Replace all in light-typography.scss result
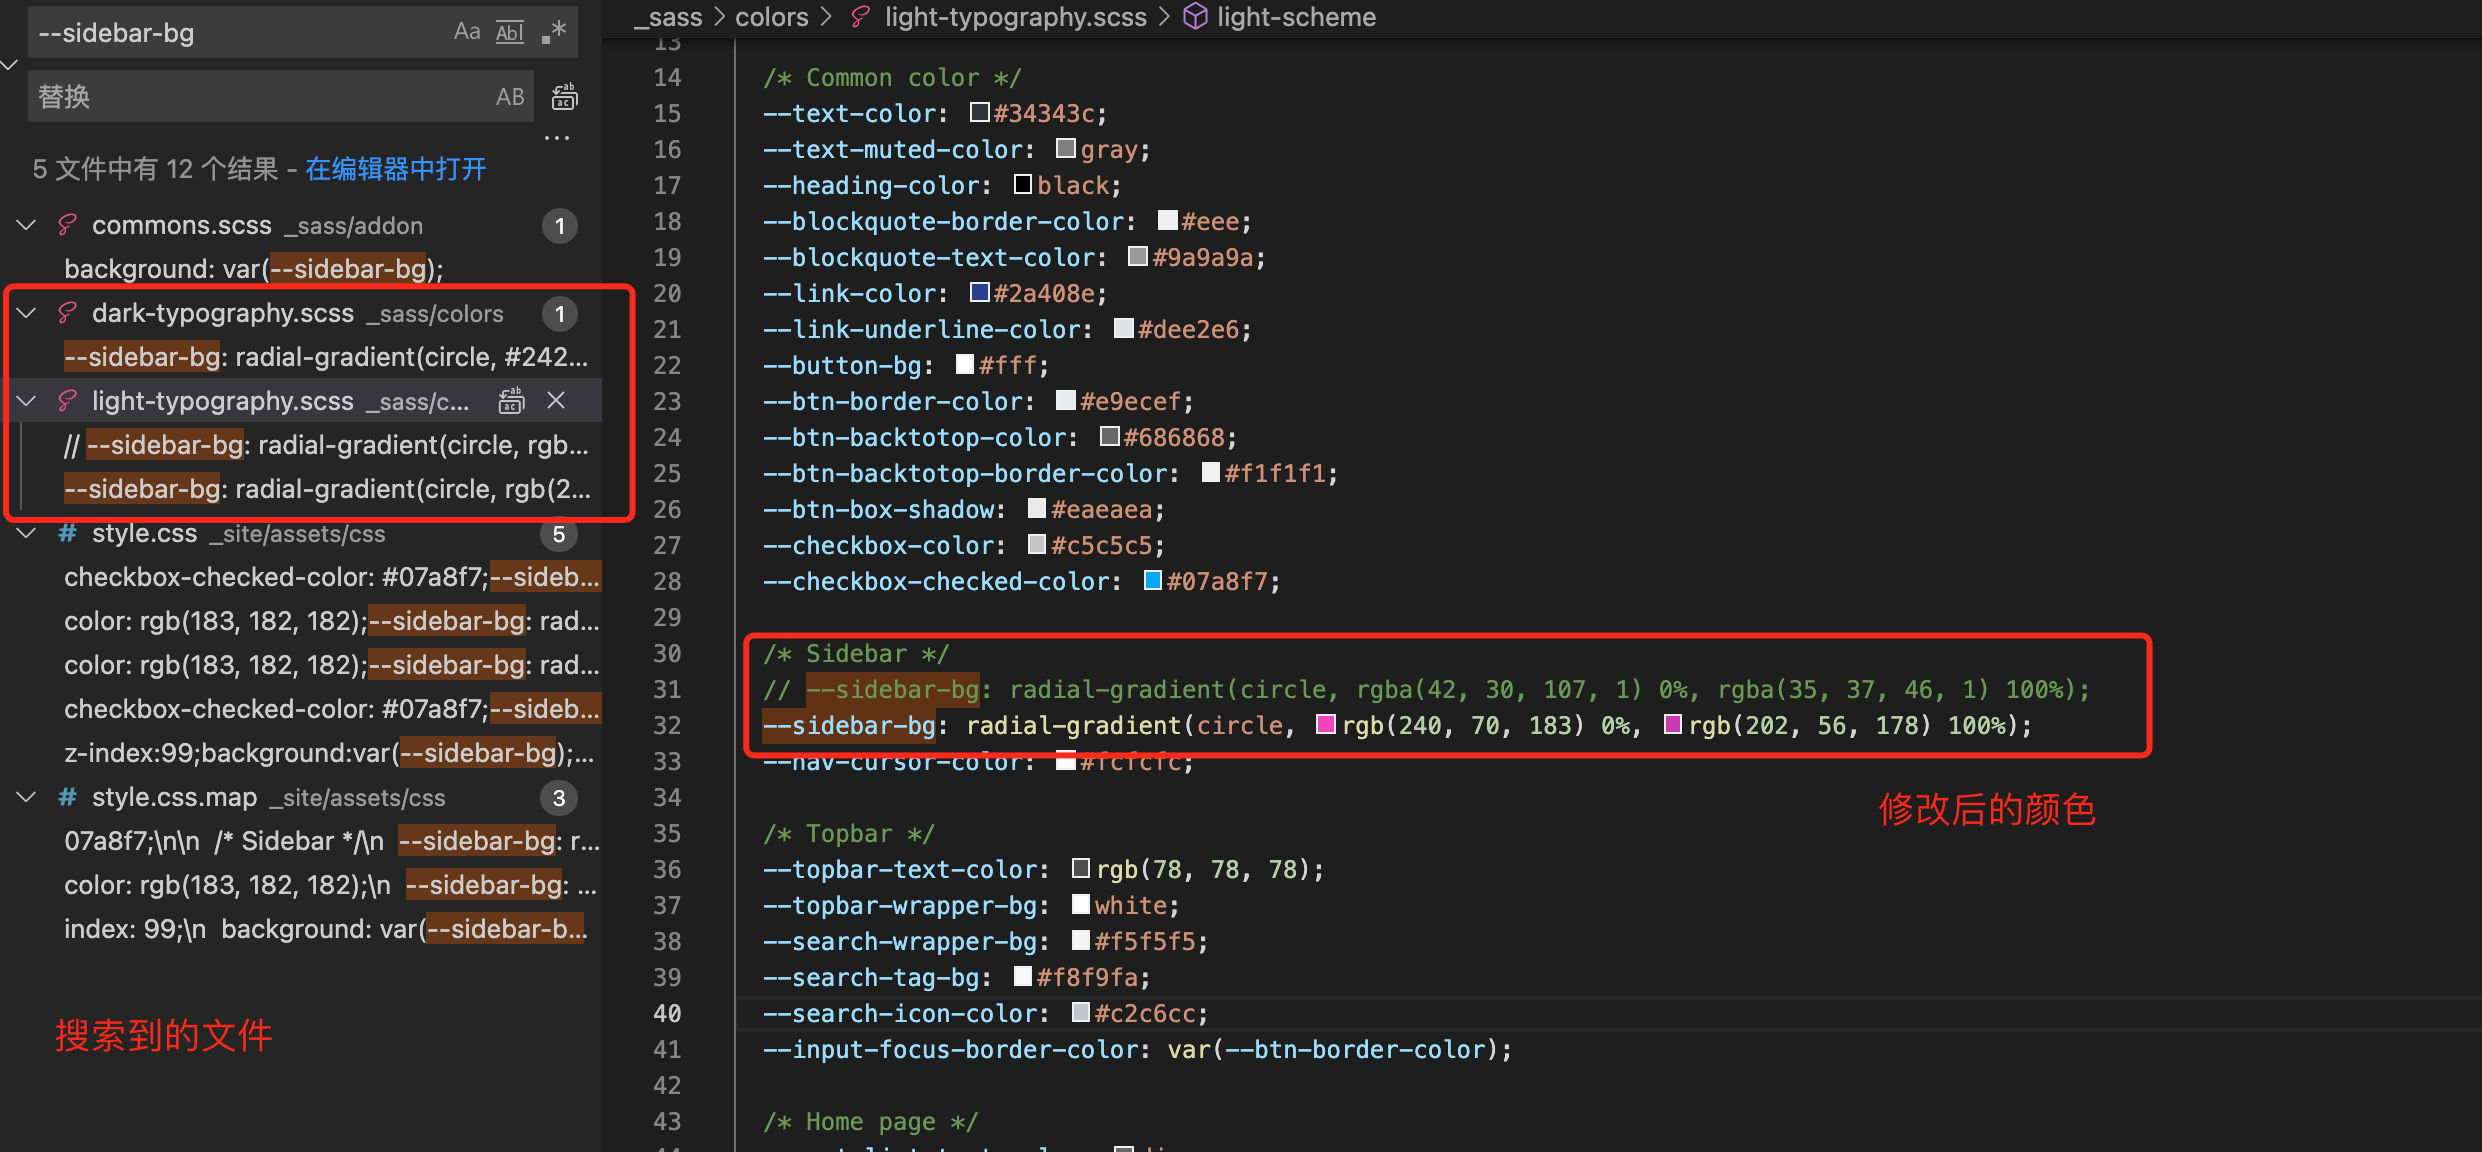Viewport: 2482px width, 1152px height. coord(511,401)
